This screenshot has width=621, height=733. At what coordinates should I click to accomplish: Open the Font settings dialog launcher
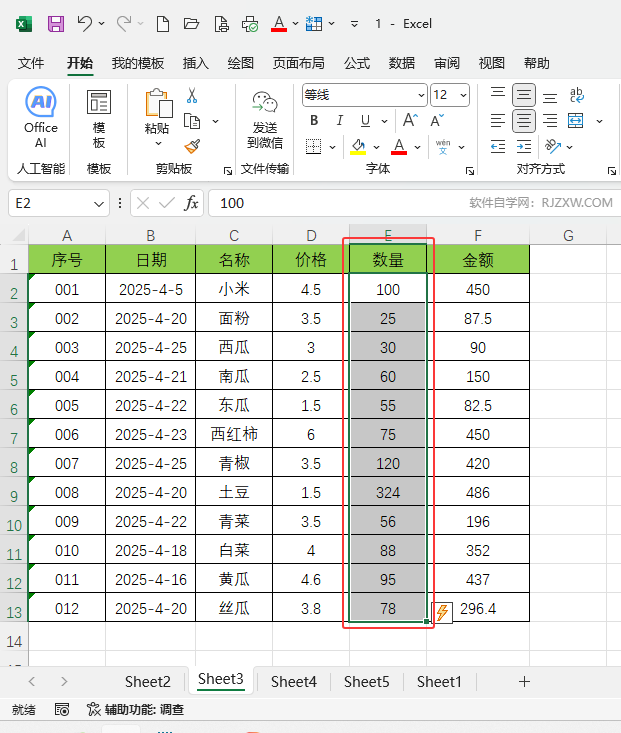(x=470, y=171)
